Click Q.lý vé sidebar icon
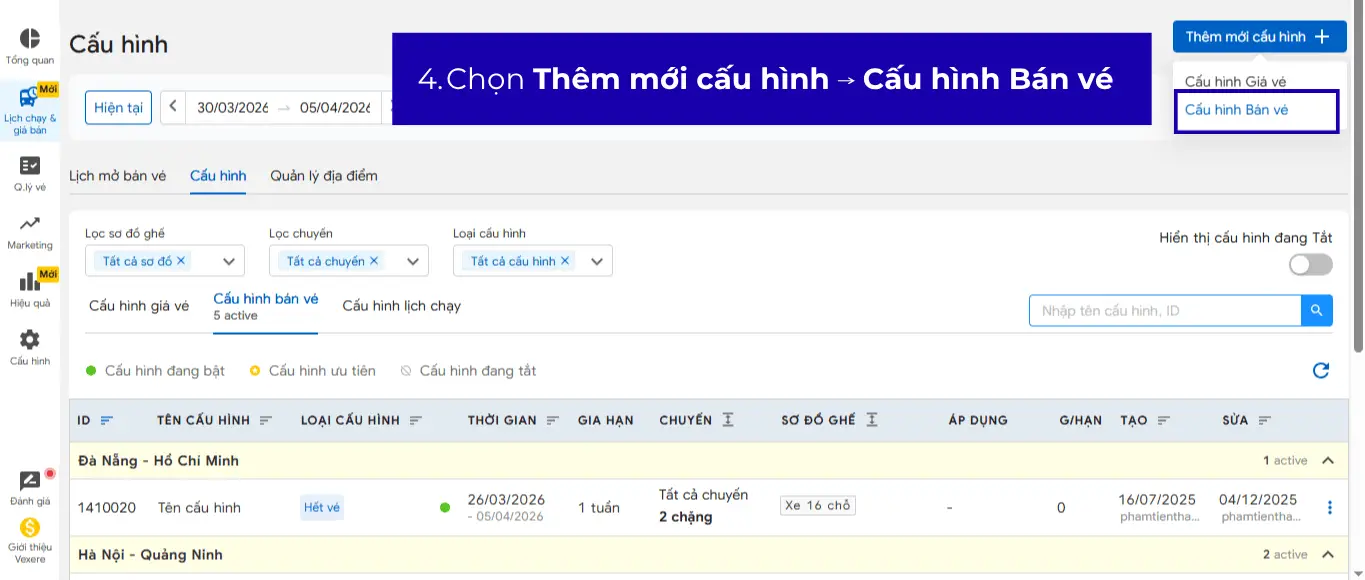Screen dimensions: 1365x580 point(30,166)
